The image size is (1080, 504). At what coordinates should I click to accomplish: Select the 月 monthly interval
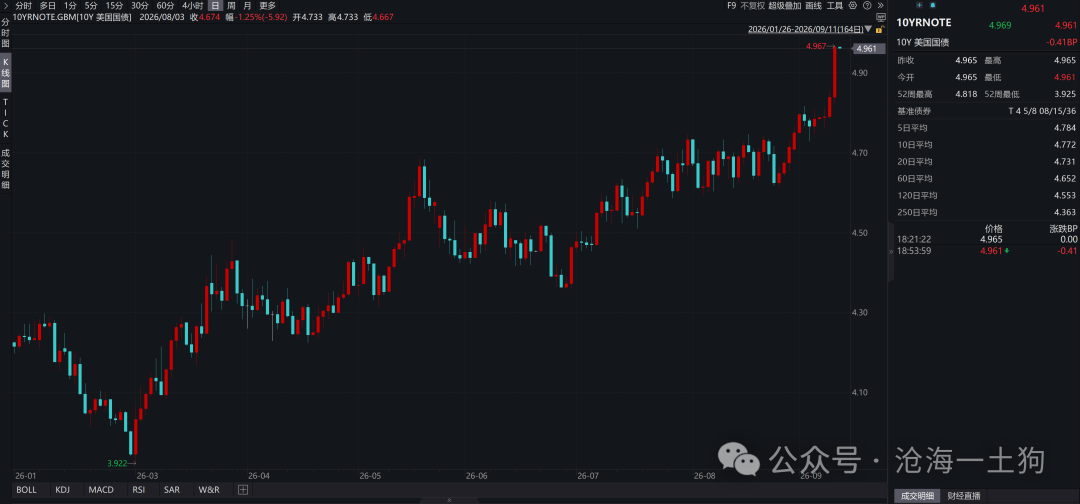pyautogui.click(x=247, y=6)
